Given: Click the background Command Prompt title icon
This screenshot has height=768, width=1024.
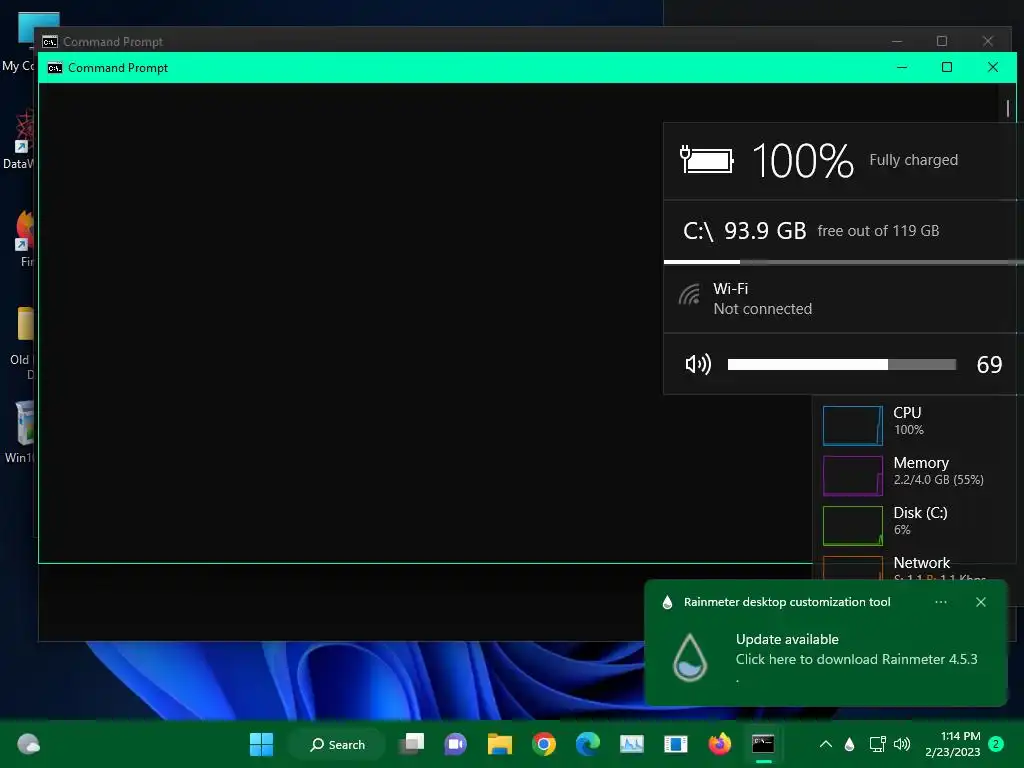Looking at the screenshot, I should 50,42.
